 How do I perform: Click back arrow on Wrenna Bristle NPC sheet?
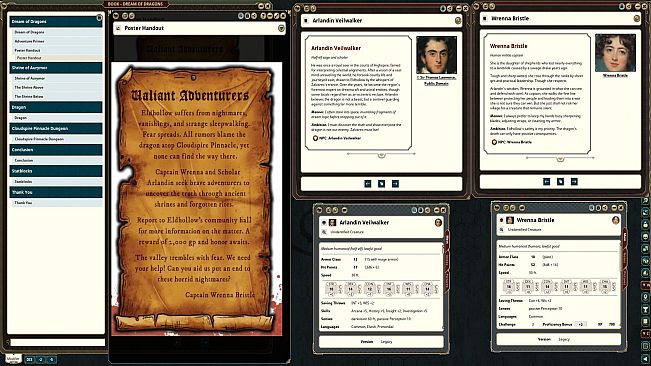click(497, 207)
